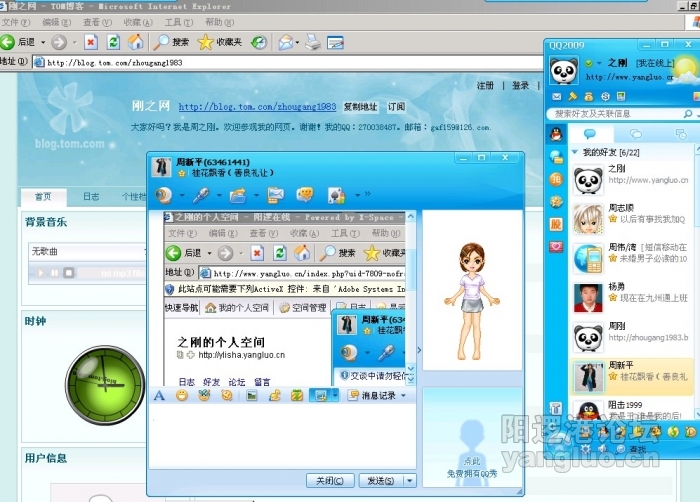Open the smiley emoticon picker
The width and height of the screenshot is (700, 502).
coord(182,395)
